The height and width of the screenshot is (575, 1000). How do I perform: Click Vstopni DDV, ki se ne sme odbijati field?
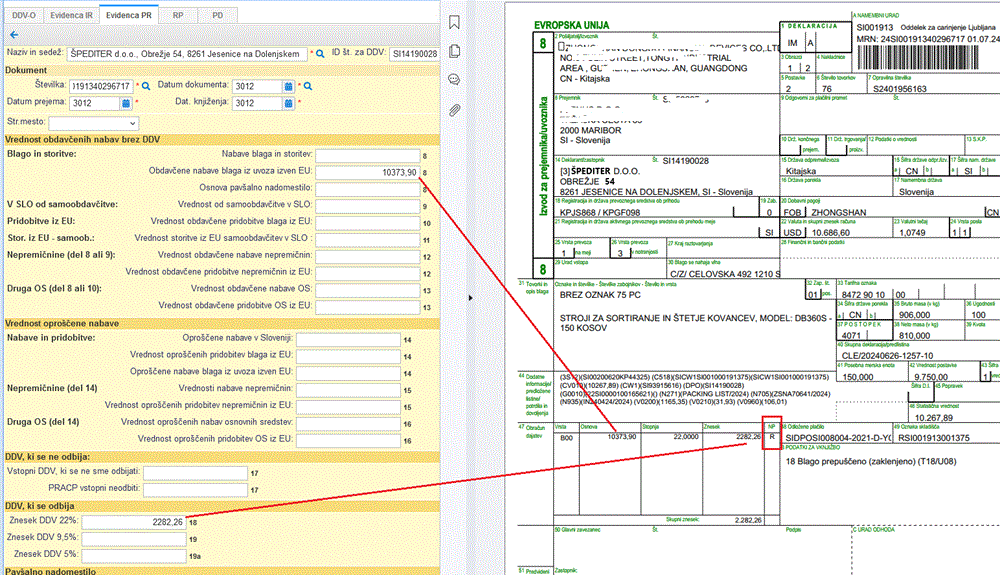(195, 473)
